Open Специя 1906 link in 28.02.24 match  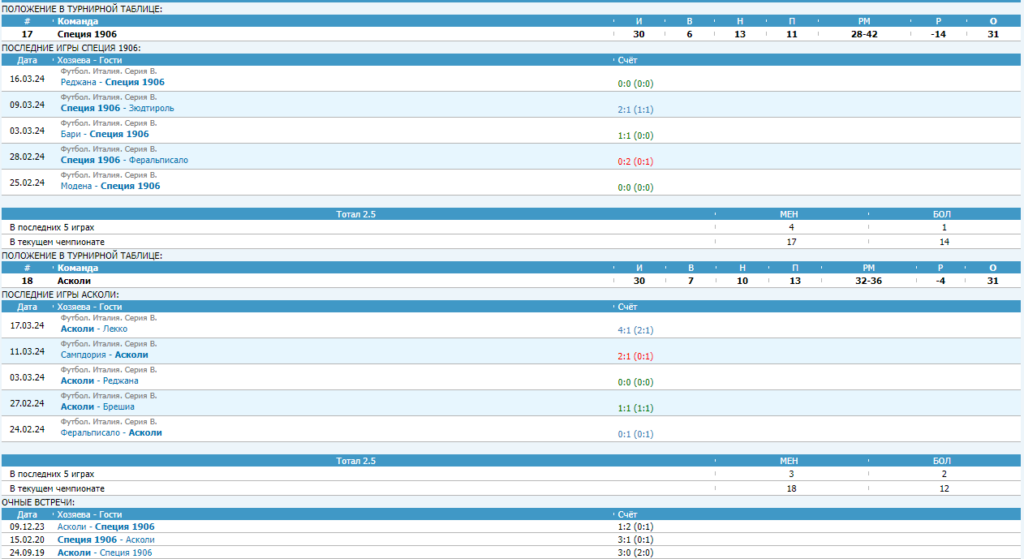coord(90,160)
